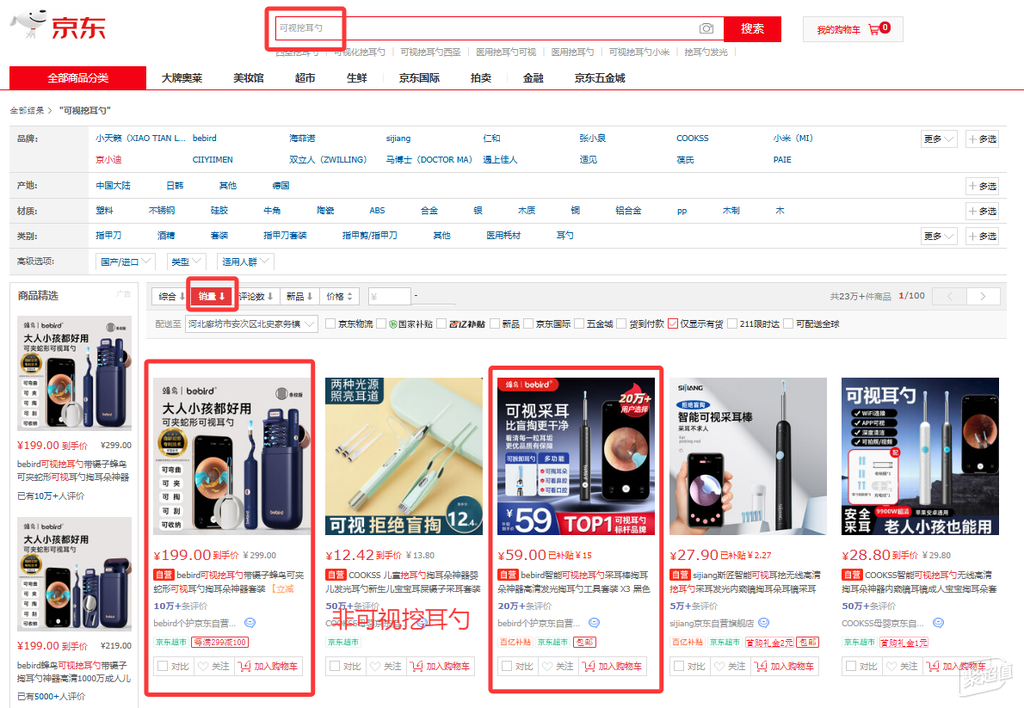1024x708 pixels.
Task: Go to 美妆馆 in the navigation
Action: tap(249, 78)
